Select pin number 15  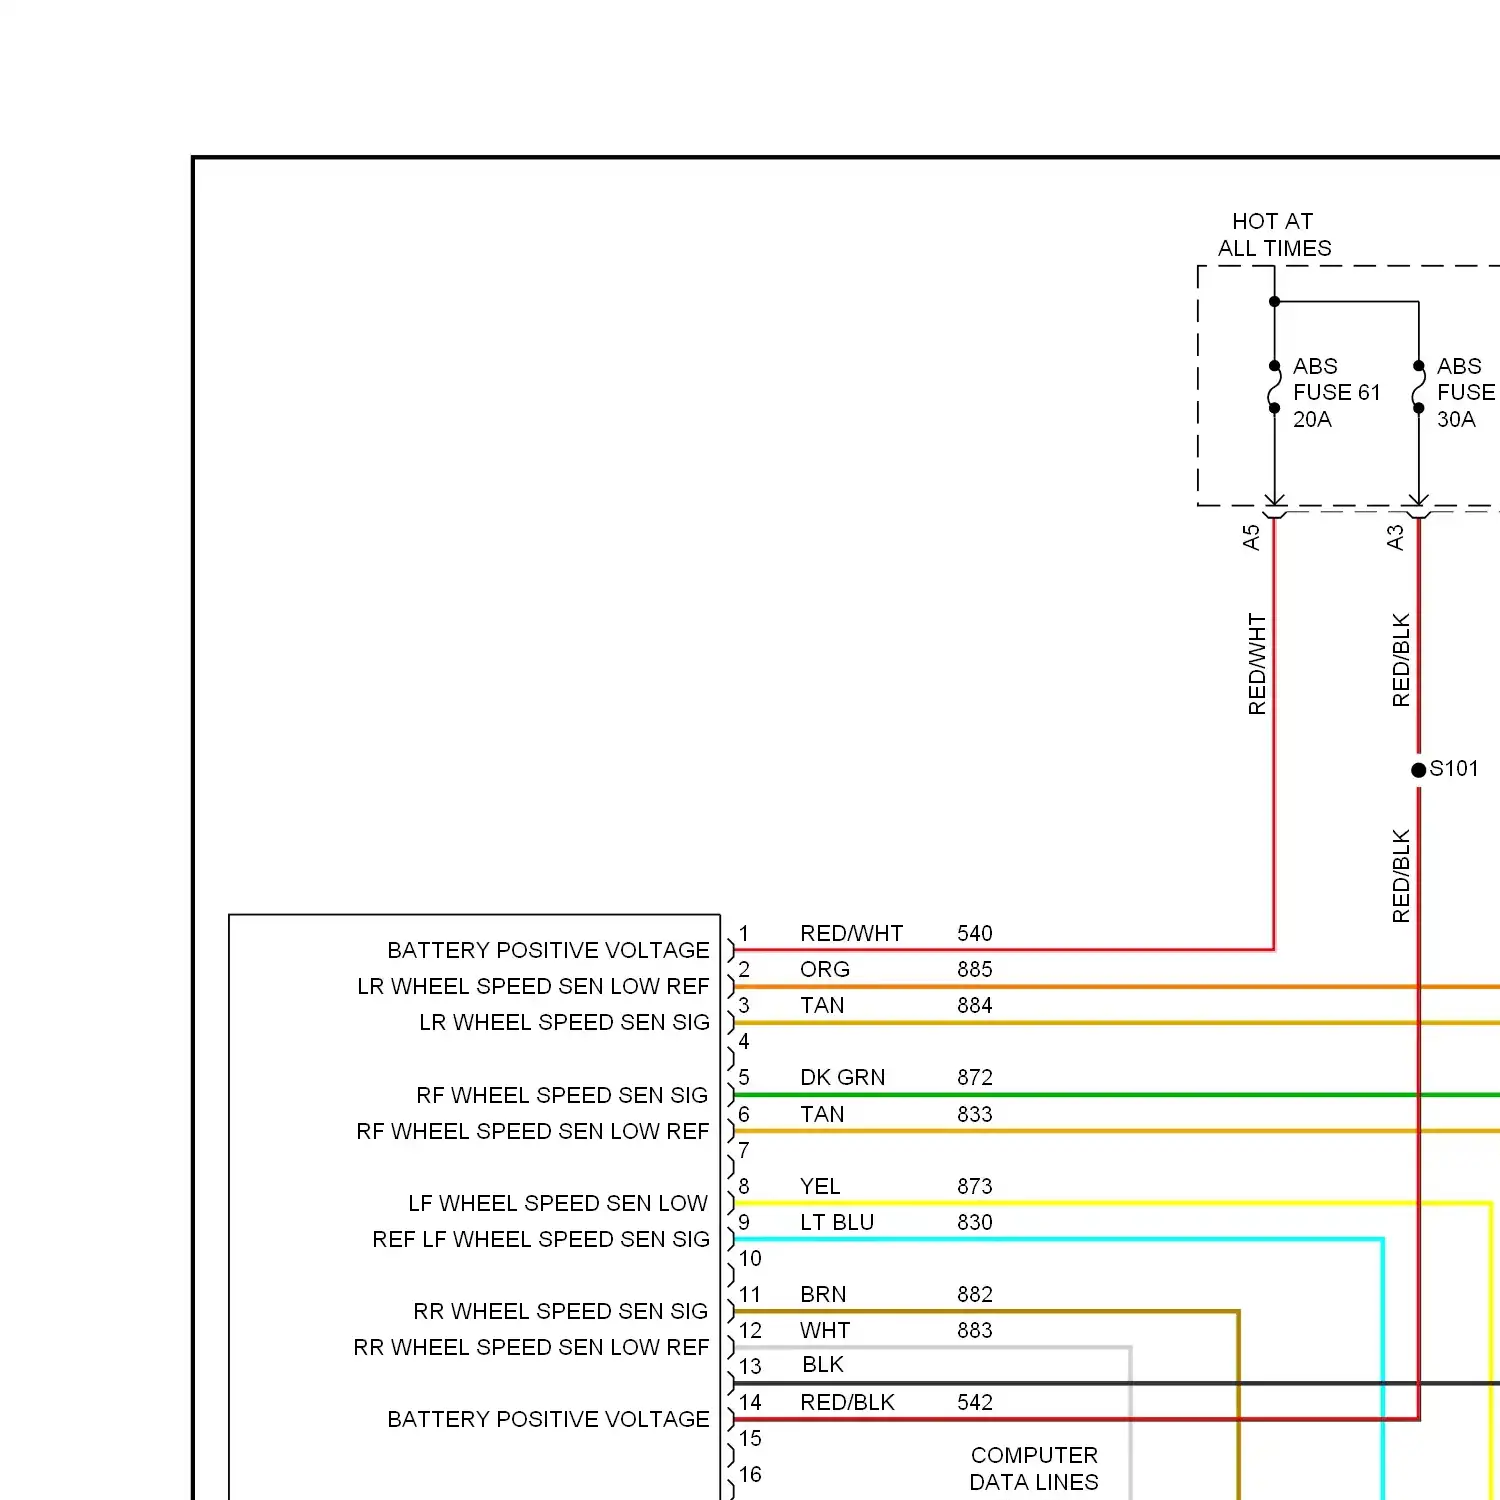[750, 1438]
